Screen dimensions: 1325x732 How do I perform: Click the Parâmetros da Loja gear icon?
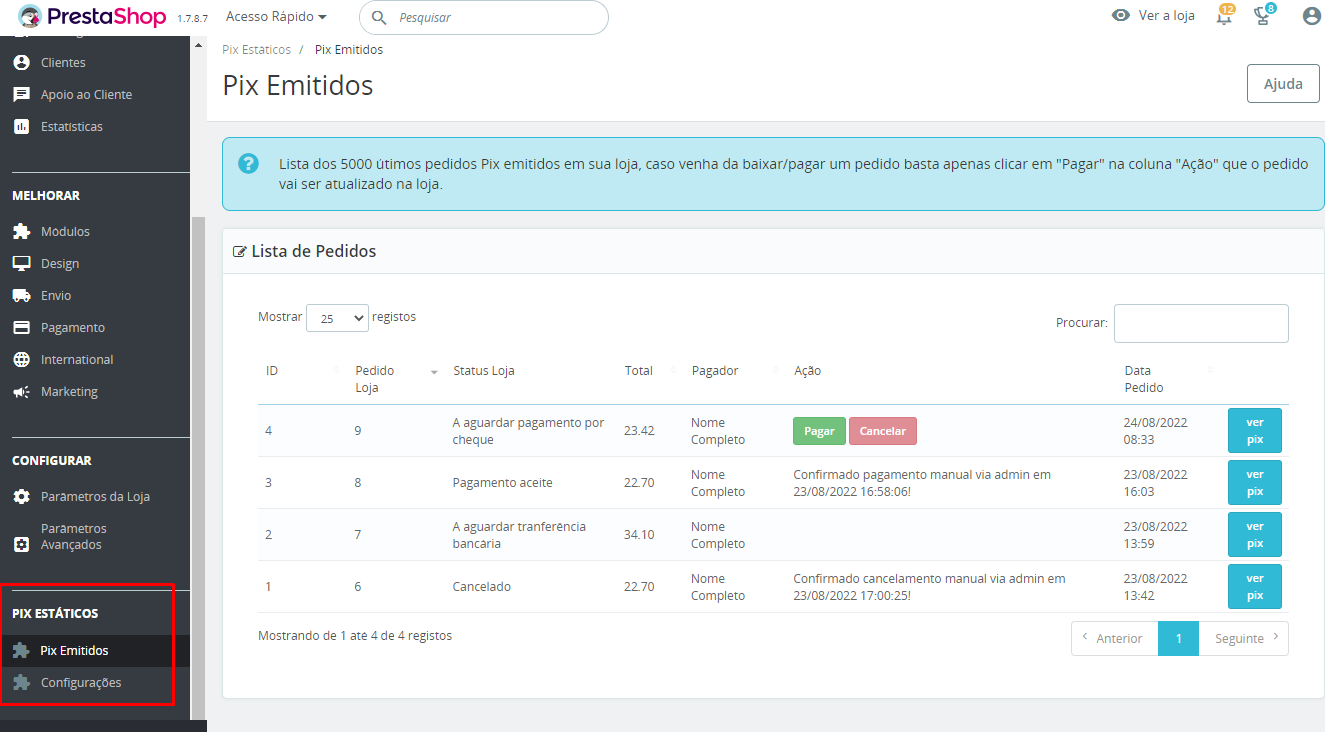tap(21, 496)
